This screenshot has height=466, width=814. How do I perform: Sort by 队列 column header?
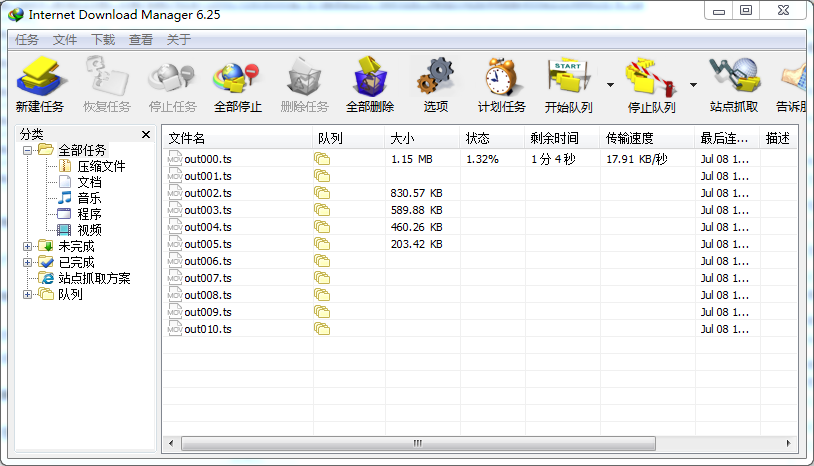pyautogui.click(x=349, y=138)
